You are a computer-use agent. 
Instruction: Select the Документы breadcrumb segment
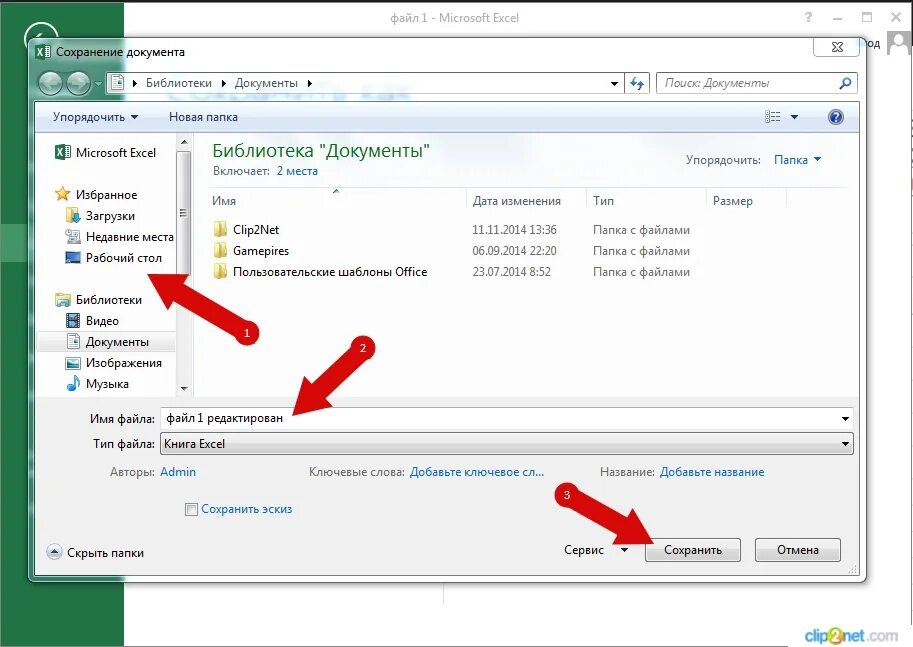[x=266, y=83]
